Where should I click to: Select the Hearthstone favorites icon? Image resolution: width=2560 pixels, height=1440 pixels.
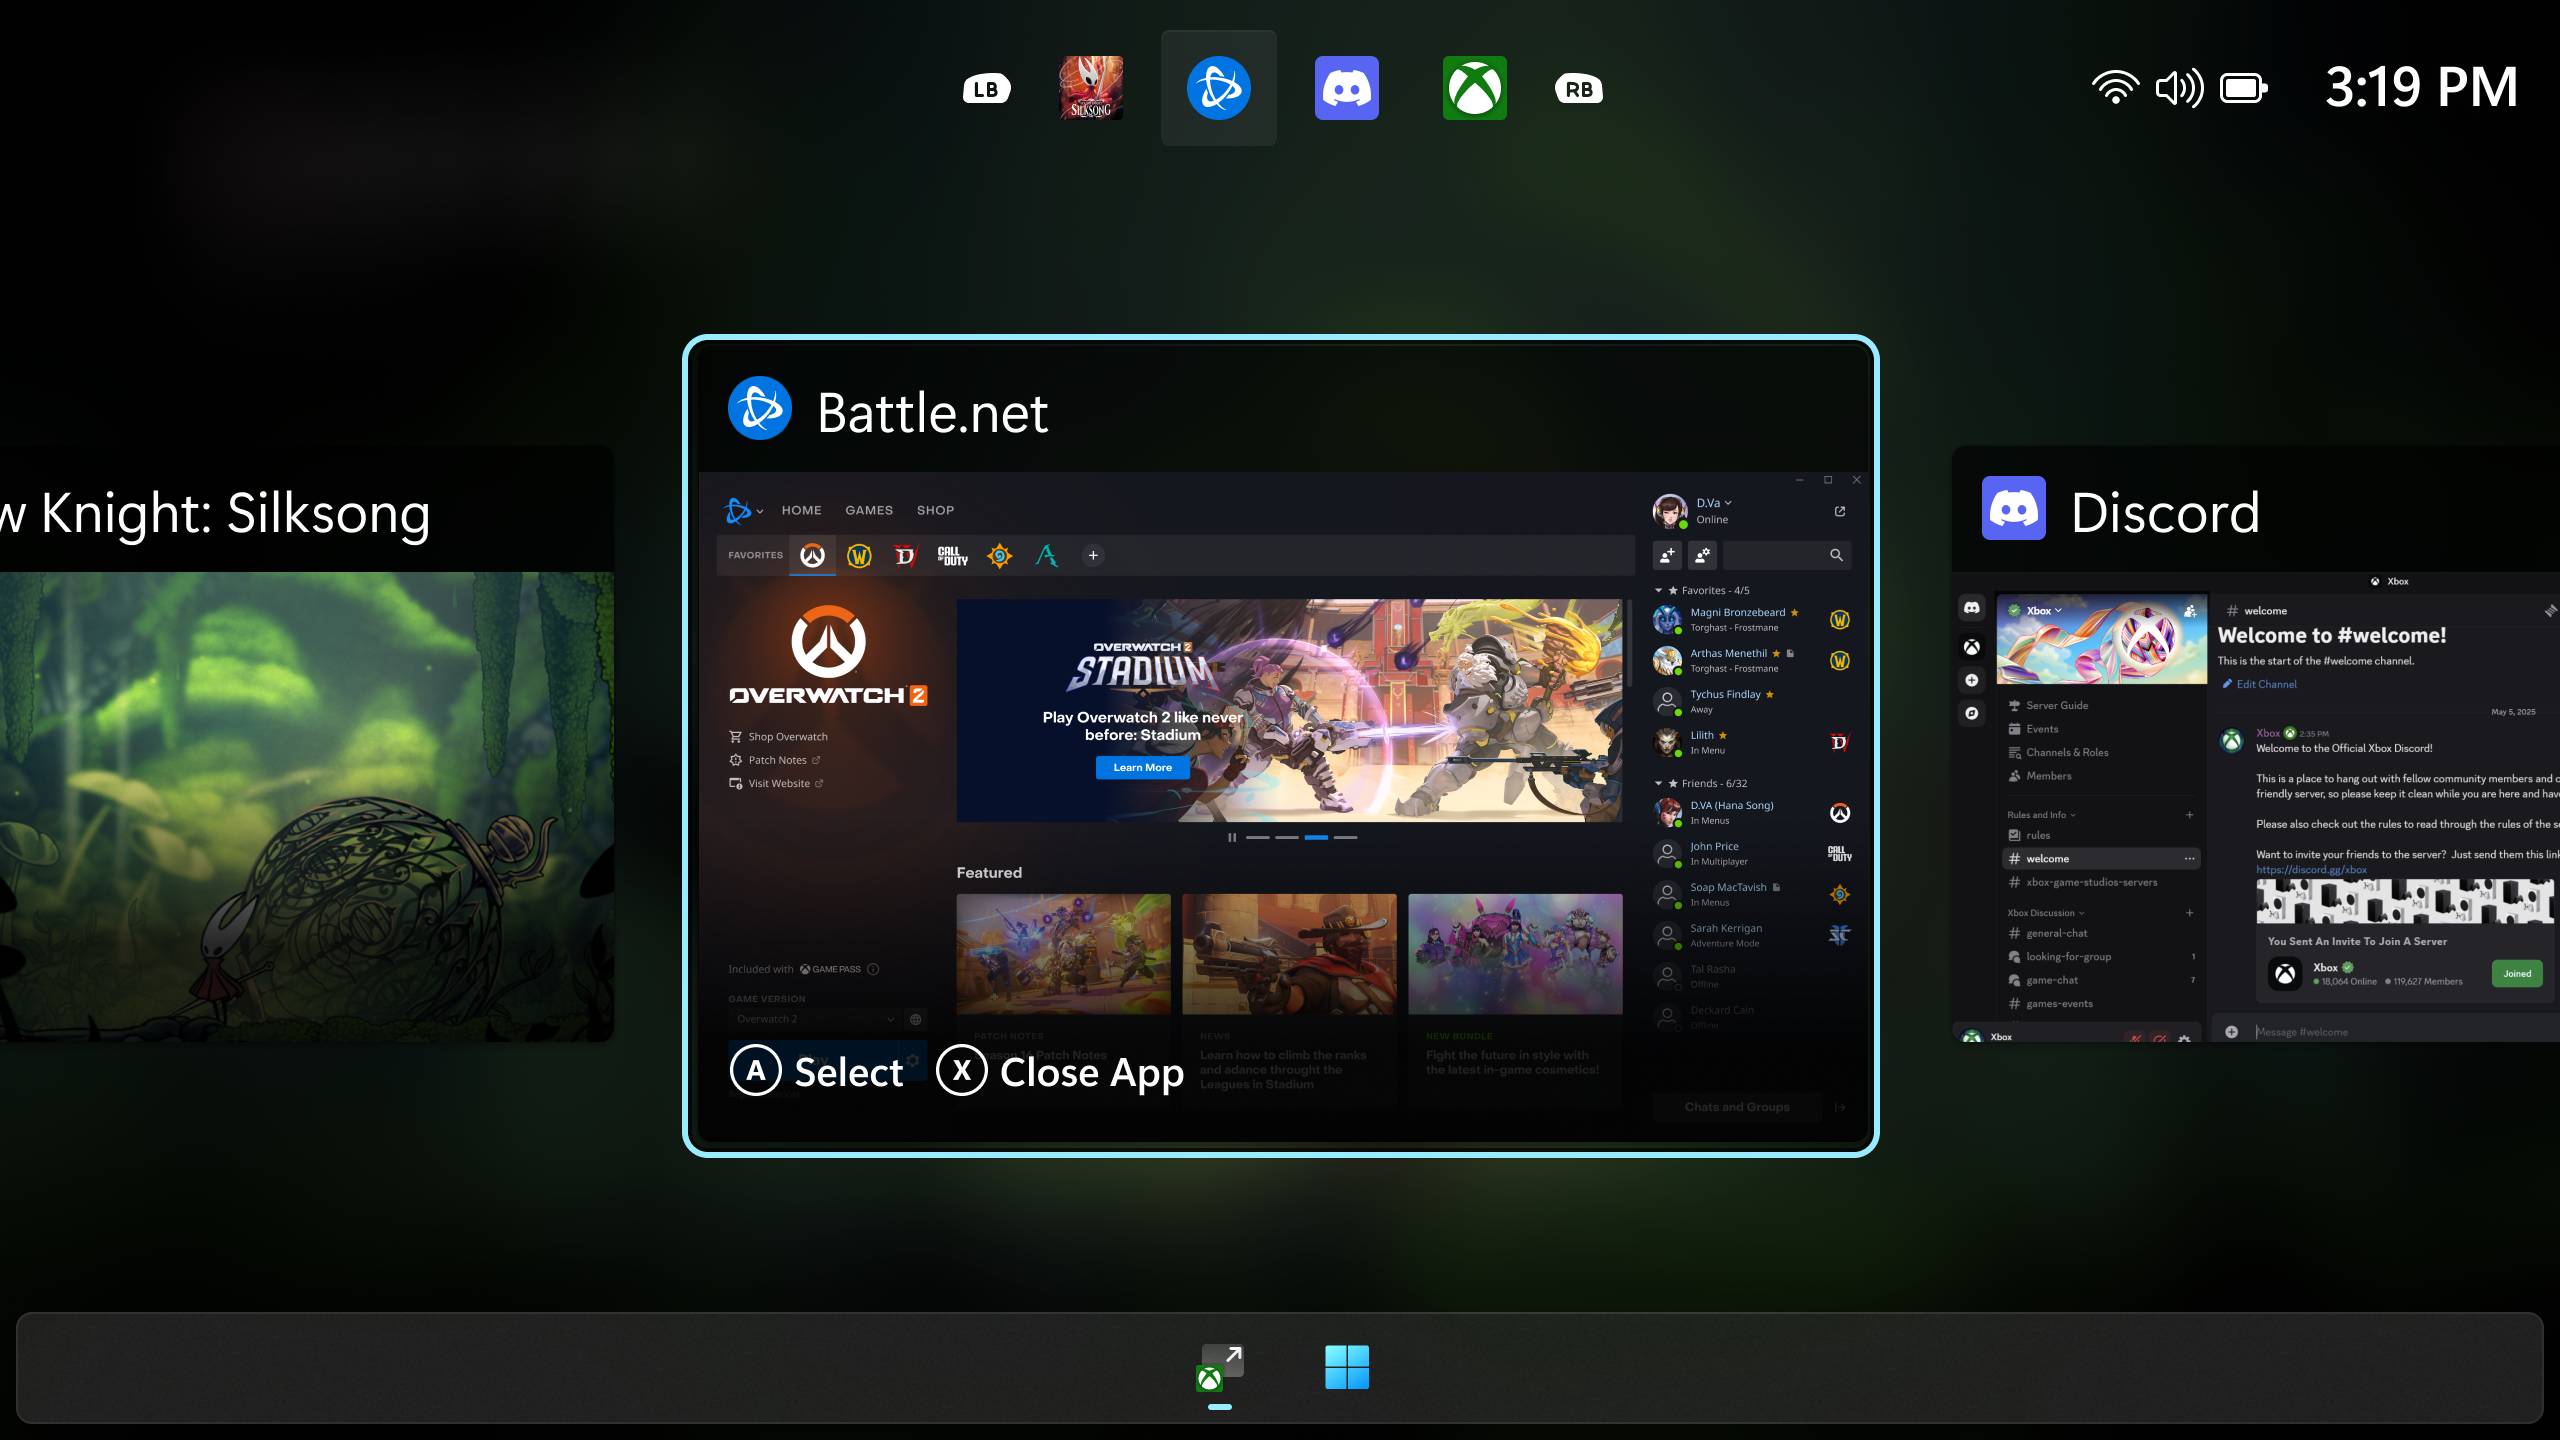coord(999,557)
